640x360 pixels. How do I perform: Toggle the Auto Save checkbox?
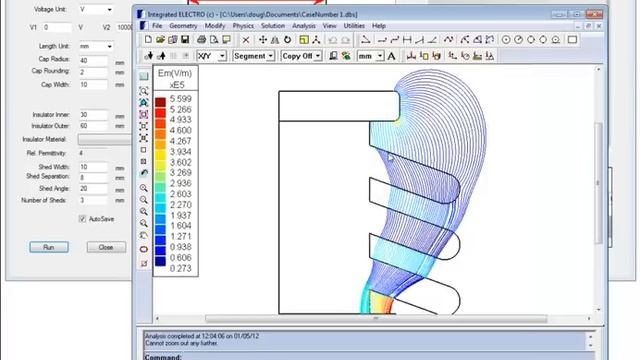[82, 219]
